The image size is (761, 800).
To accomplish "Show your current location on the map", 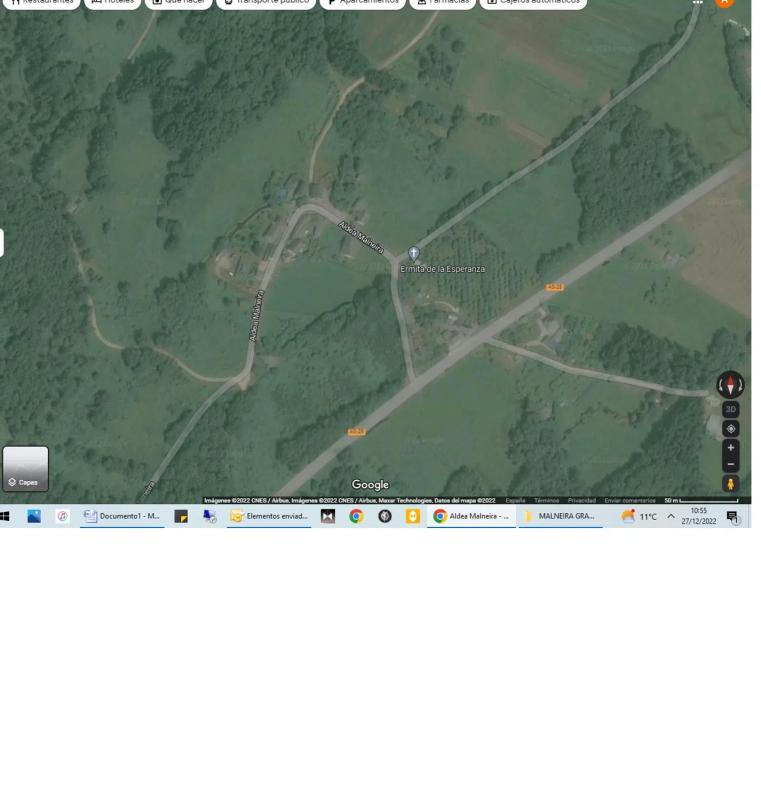I will point(730,428).
